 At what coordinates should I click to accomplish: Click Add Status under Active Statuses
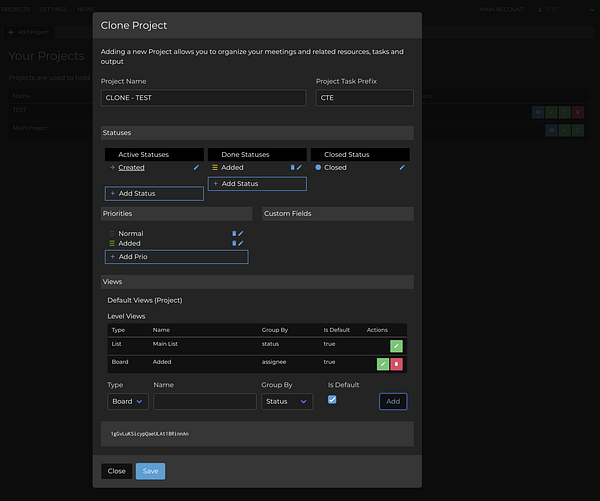tap(154, 193)
